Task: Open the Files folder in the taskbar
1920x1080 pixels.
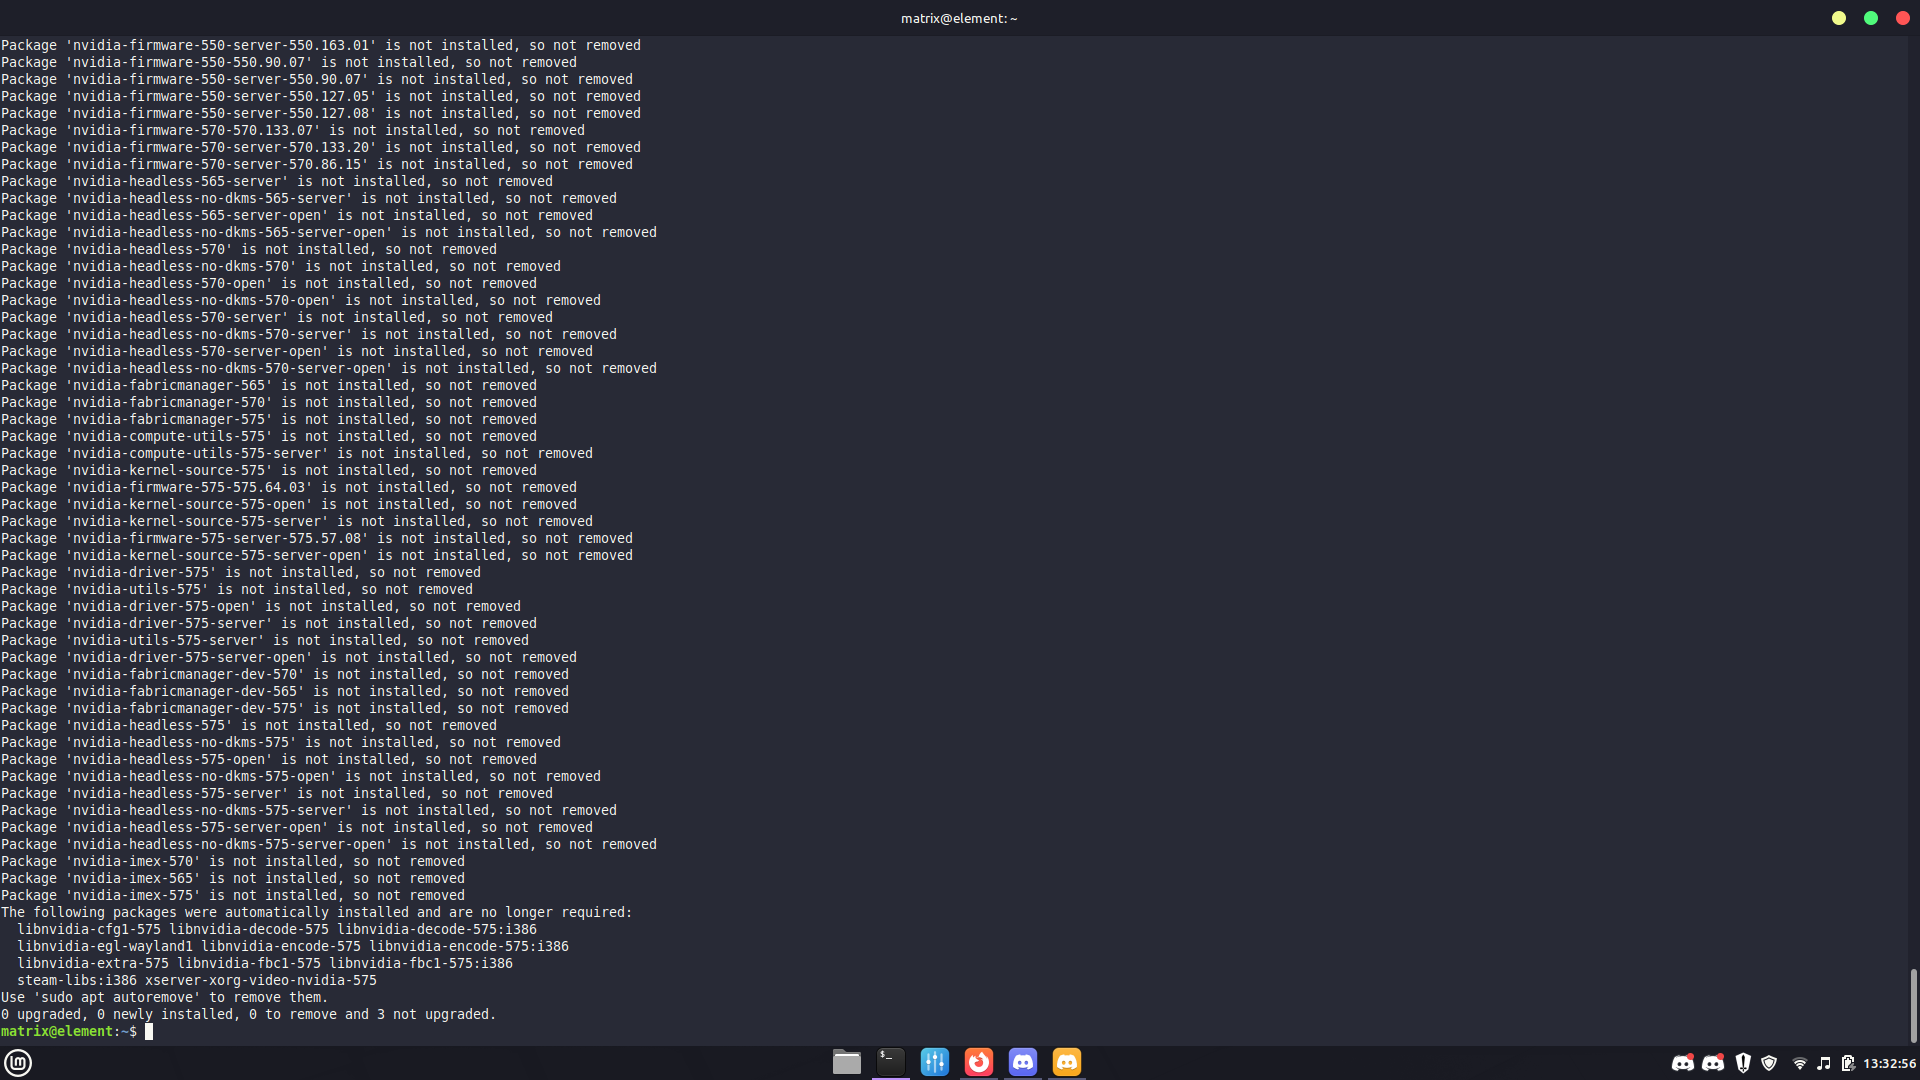Action: pos(847,1062)
